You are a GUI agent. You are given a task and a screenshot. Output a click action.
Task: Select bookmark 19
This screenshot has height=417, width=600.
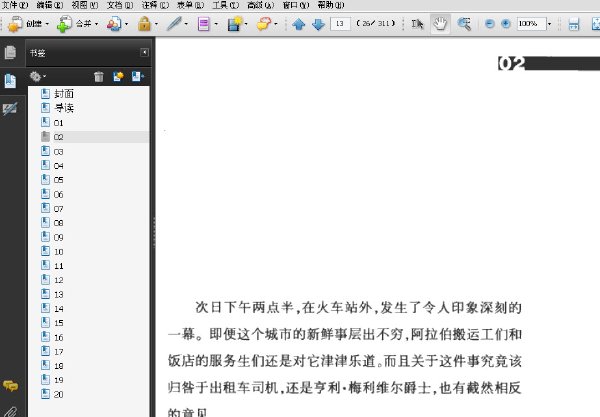click(x=58, y=380)
